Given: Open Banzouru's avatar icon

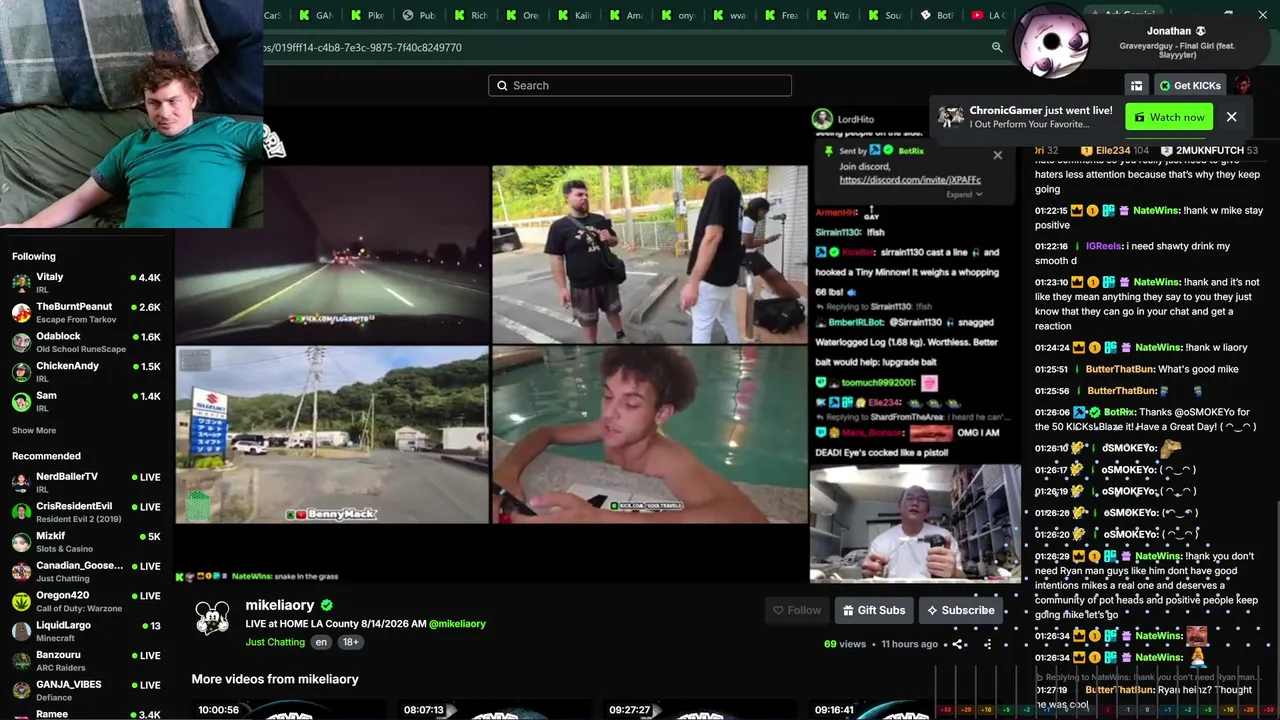Looking at the screenshot, I should tap(21, 660).
